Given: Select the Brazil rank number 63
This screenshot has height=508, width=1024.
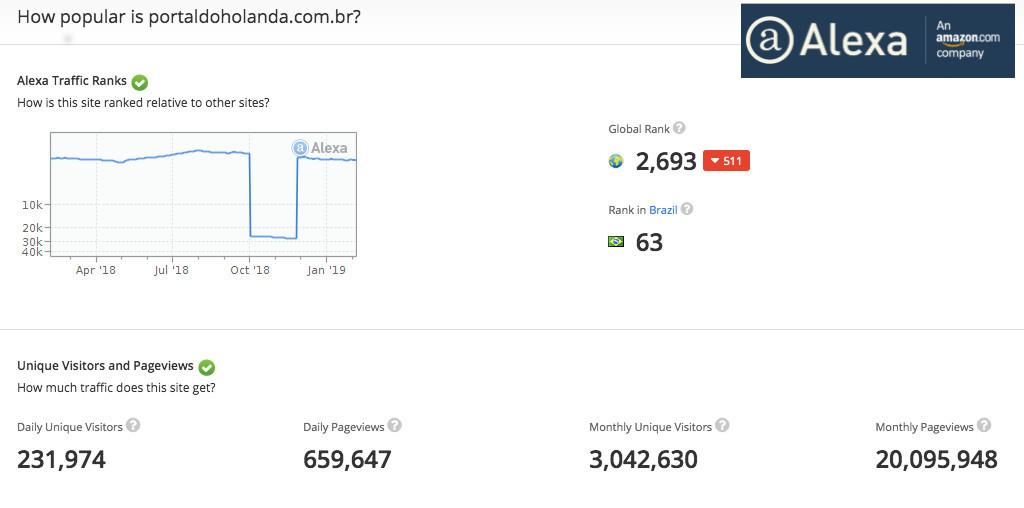Looking at the screenshot, I should pos(649,242).
